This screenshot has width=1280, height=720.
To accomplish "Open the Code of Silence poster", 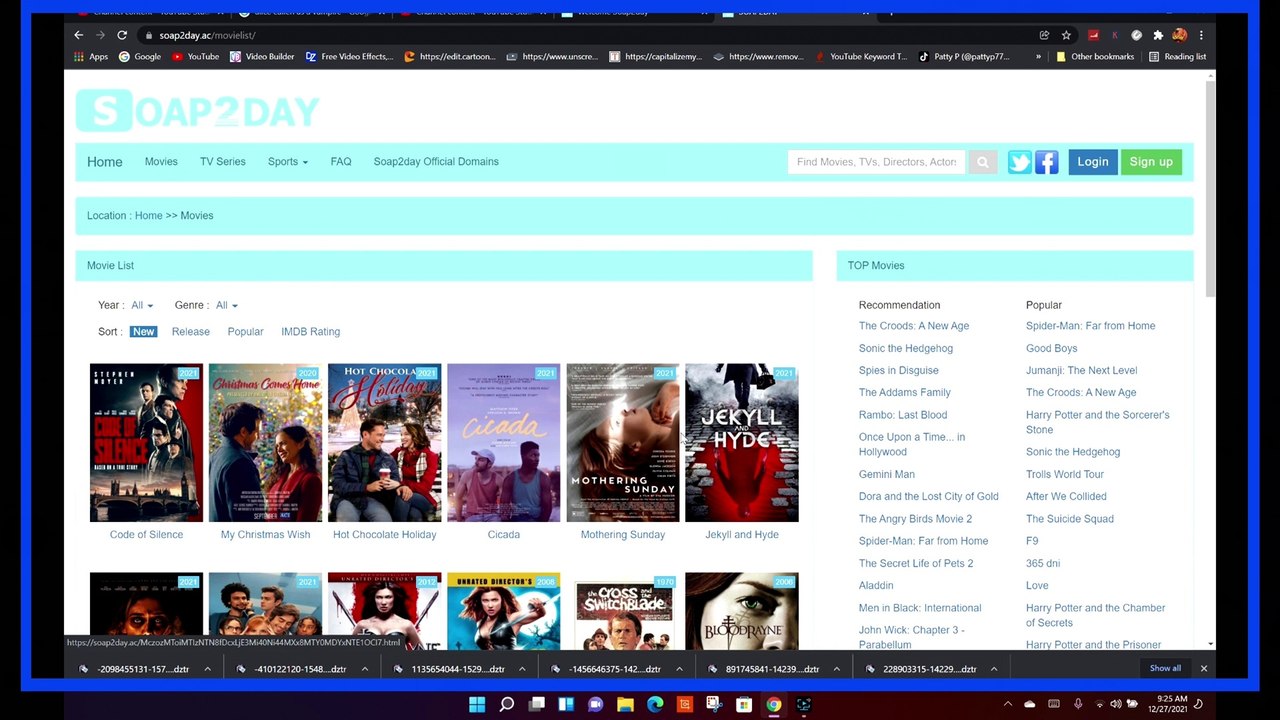I will pyautogui.click(x=146, y=443).
